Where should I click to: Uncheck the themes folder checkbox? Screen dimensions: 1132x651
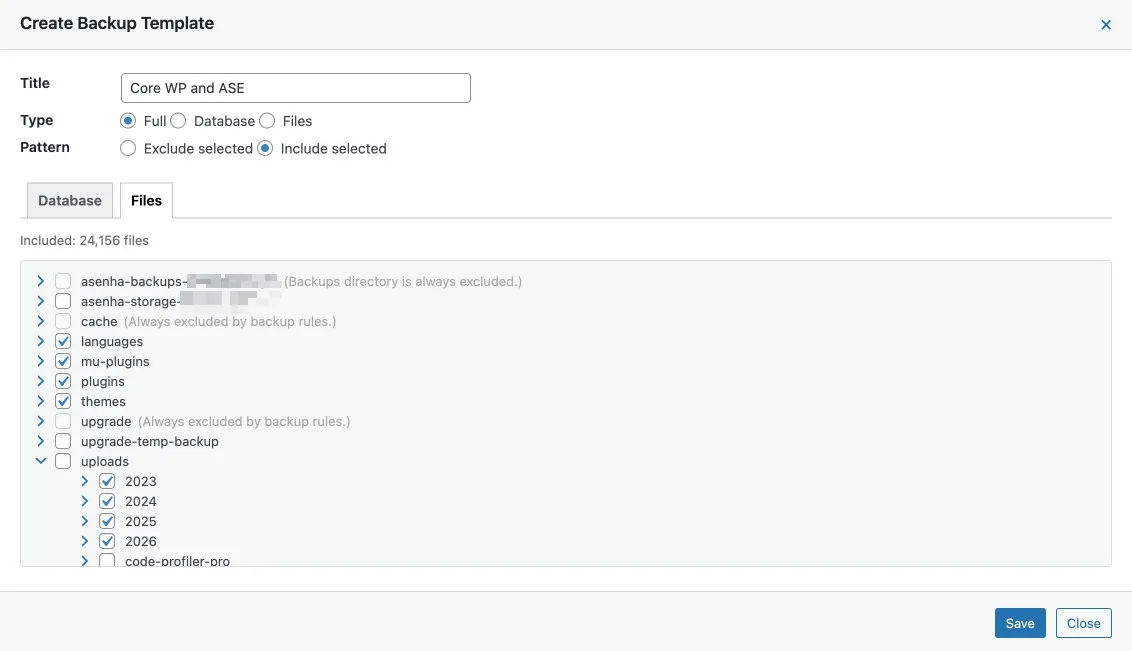(x=63, y=401)
